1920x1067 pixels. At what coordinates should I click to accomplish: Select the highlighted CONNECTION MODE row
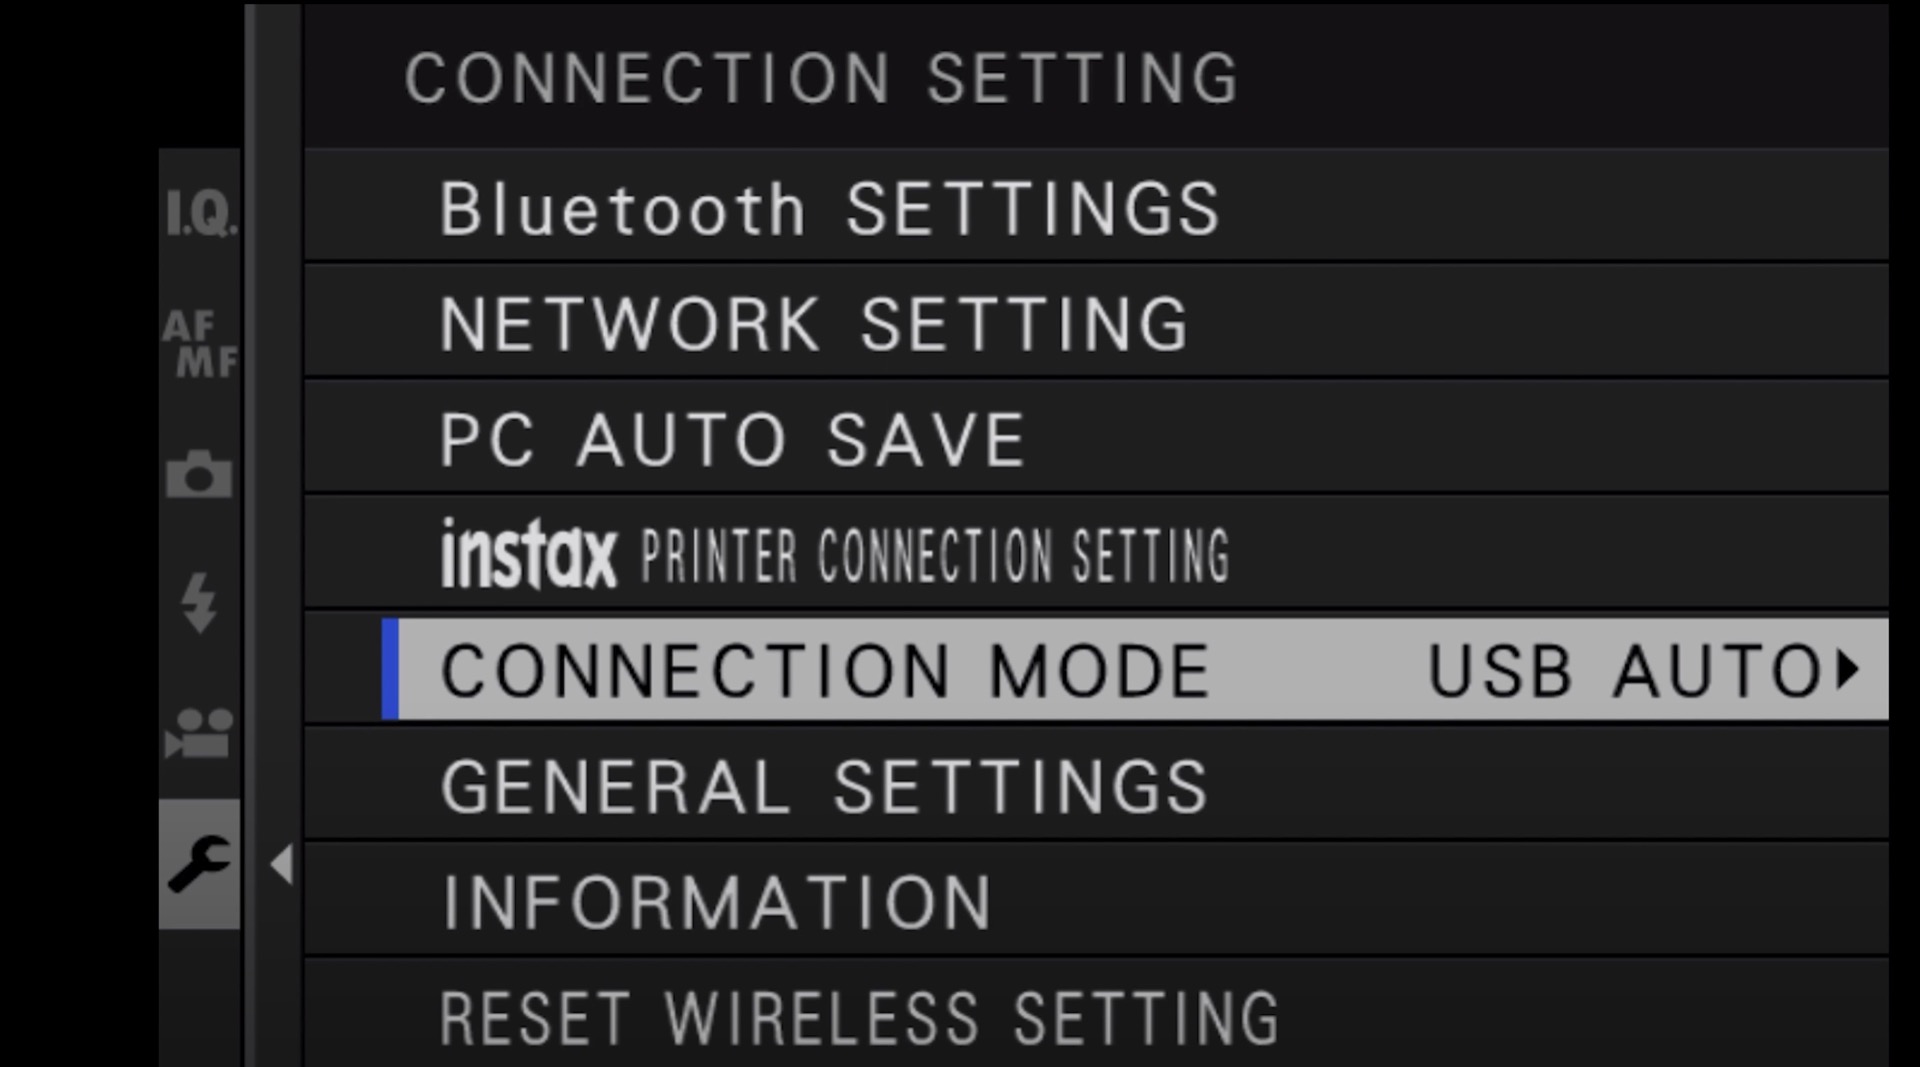826,670
